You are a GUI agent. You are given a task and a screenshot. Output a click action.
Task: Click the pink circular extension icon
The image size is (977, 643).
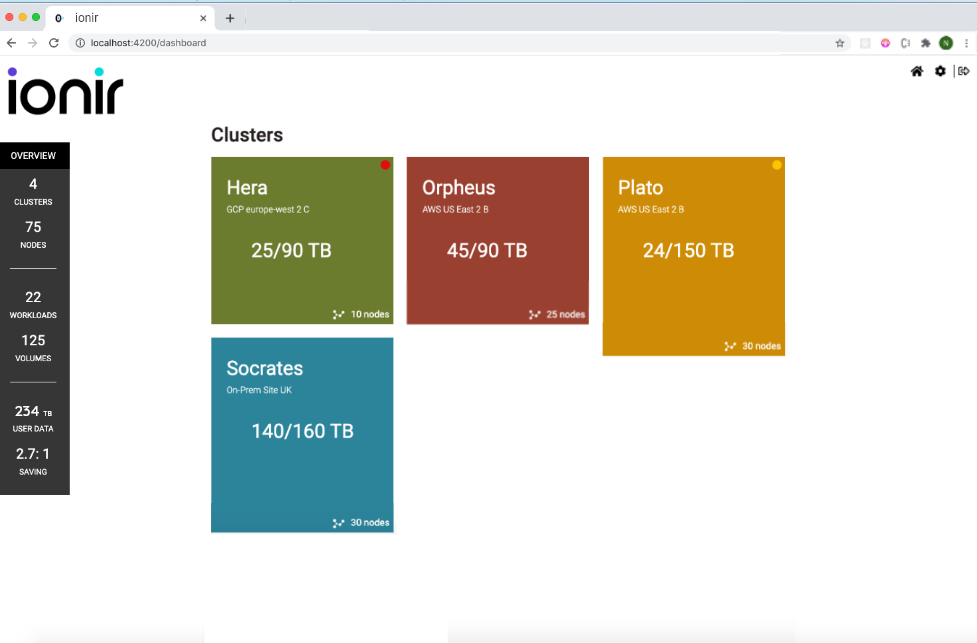(885, 43)
